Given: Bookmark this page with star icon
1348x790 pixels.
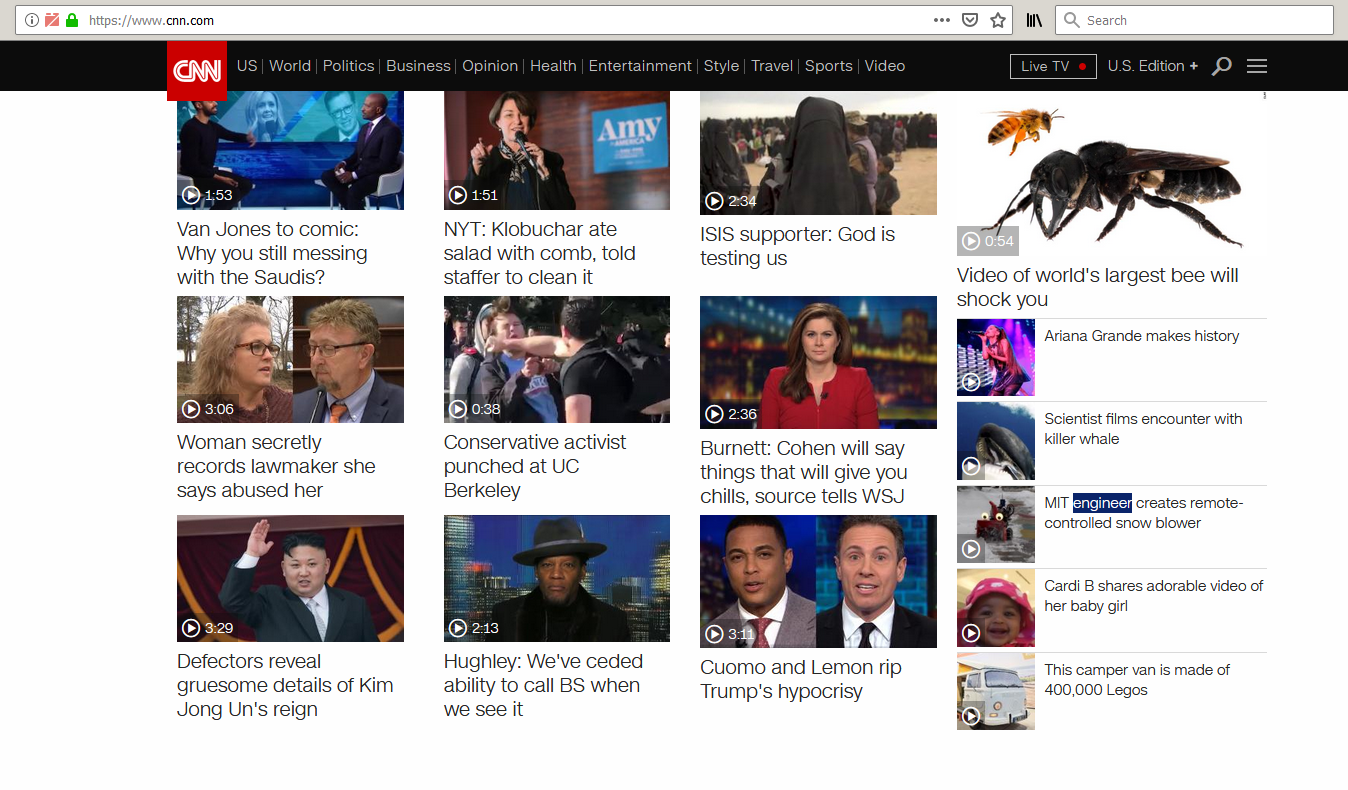Looking at the screenshot, I should pyautogui.click(x=997, y=20).
